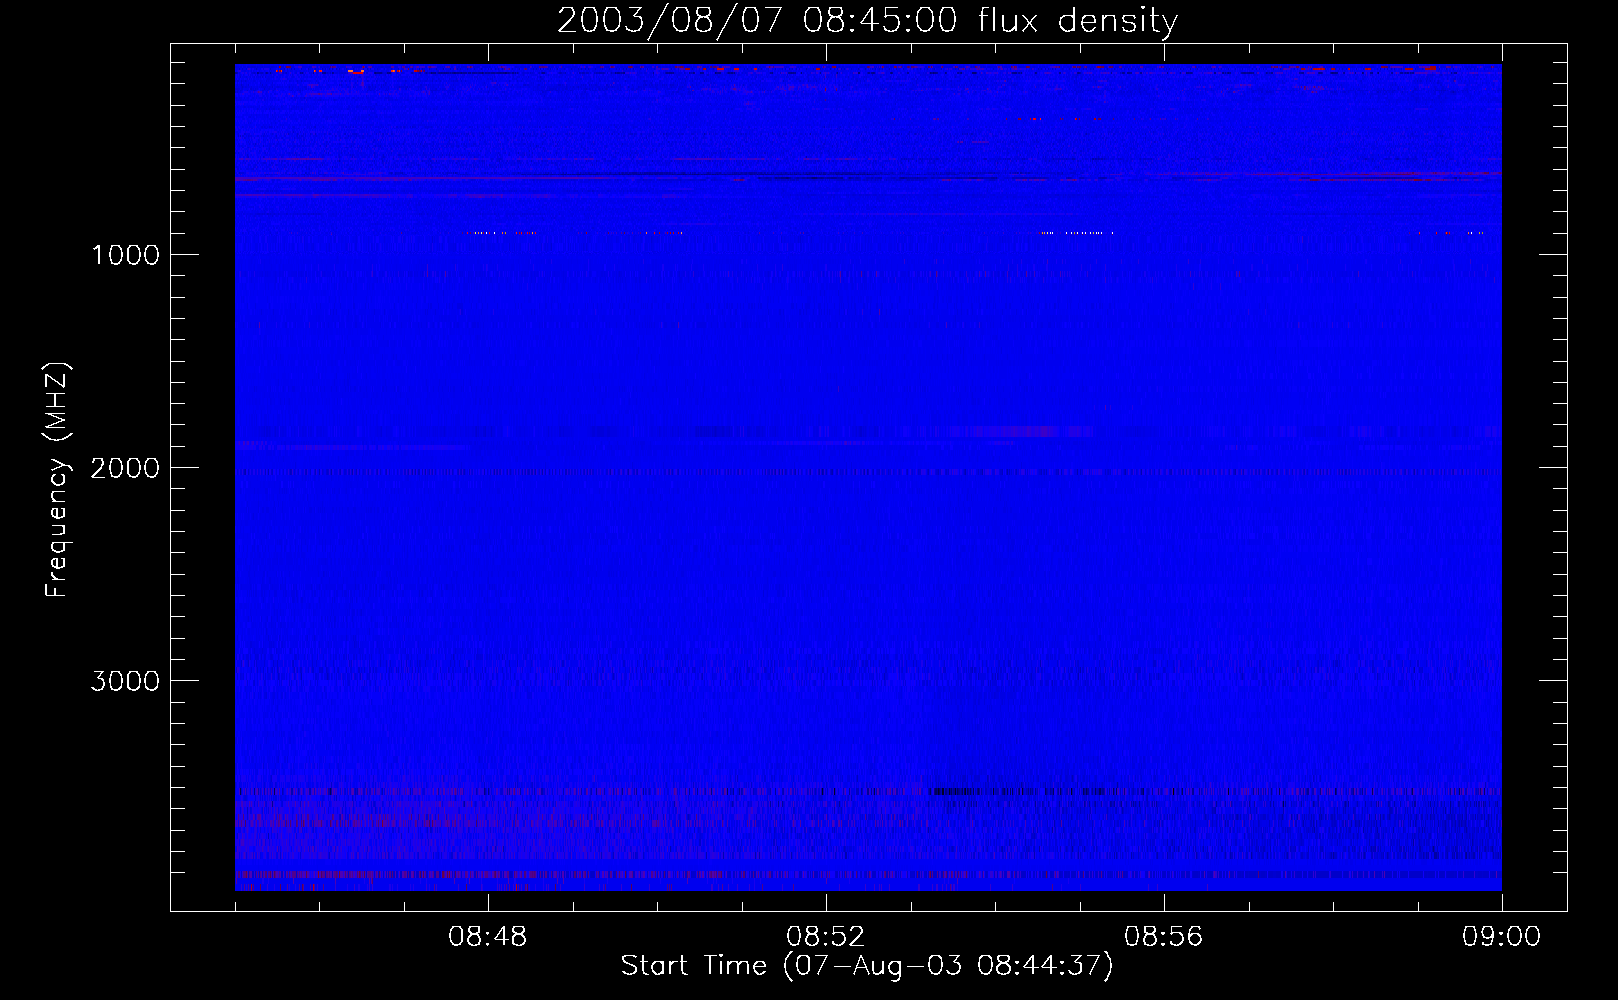Click the 08:52 time tick label

825,937
